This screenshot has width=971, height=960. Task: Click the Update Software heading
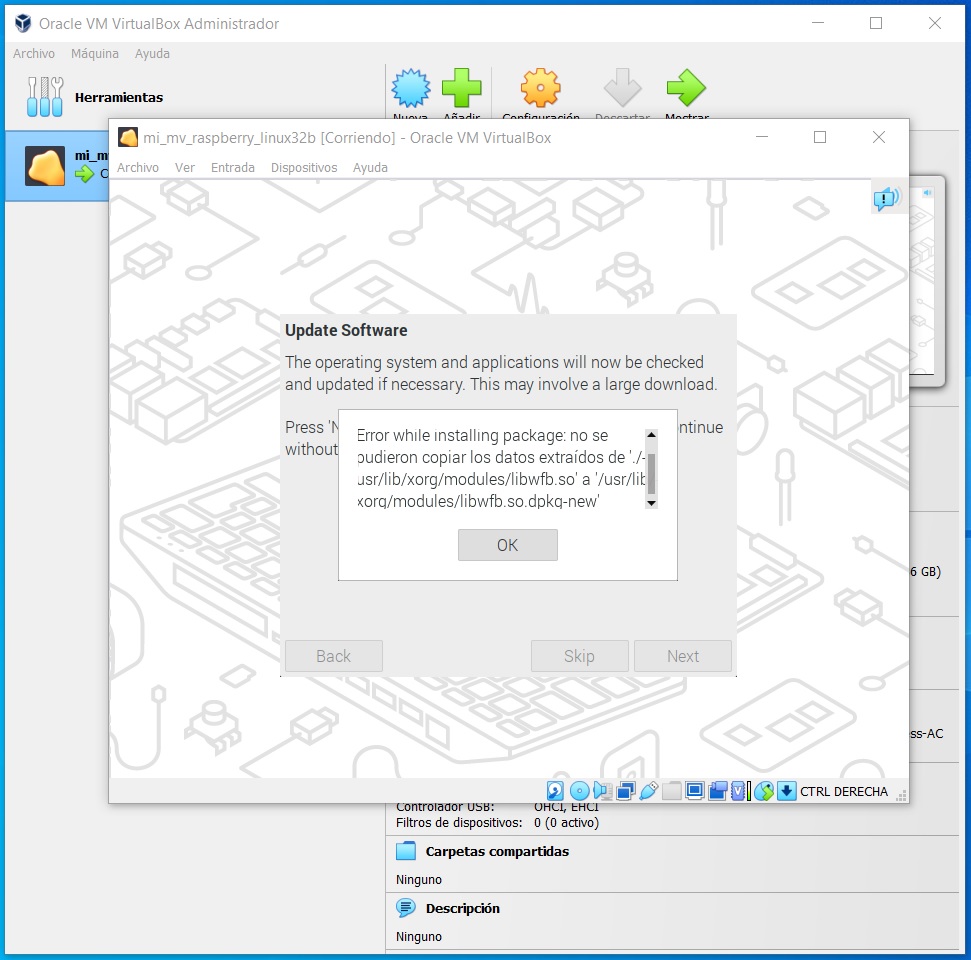(x=346, y=330)
